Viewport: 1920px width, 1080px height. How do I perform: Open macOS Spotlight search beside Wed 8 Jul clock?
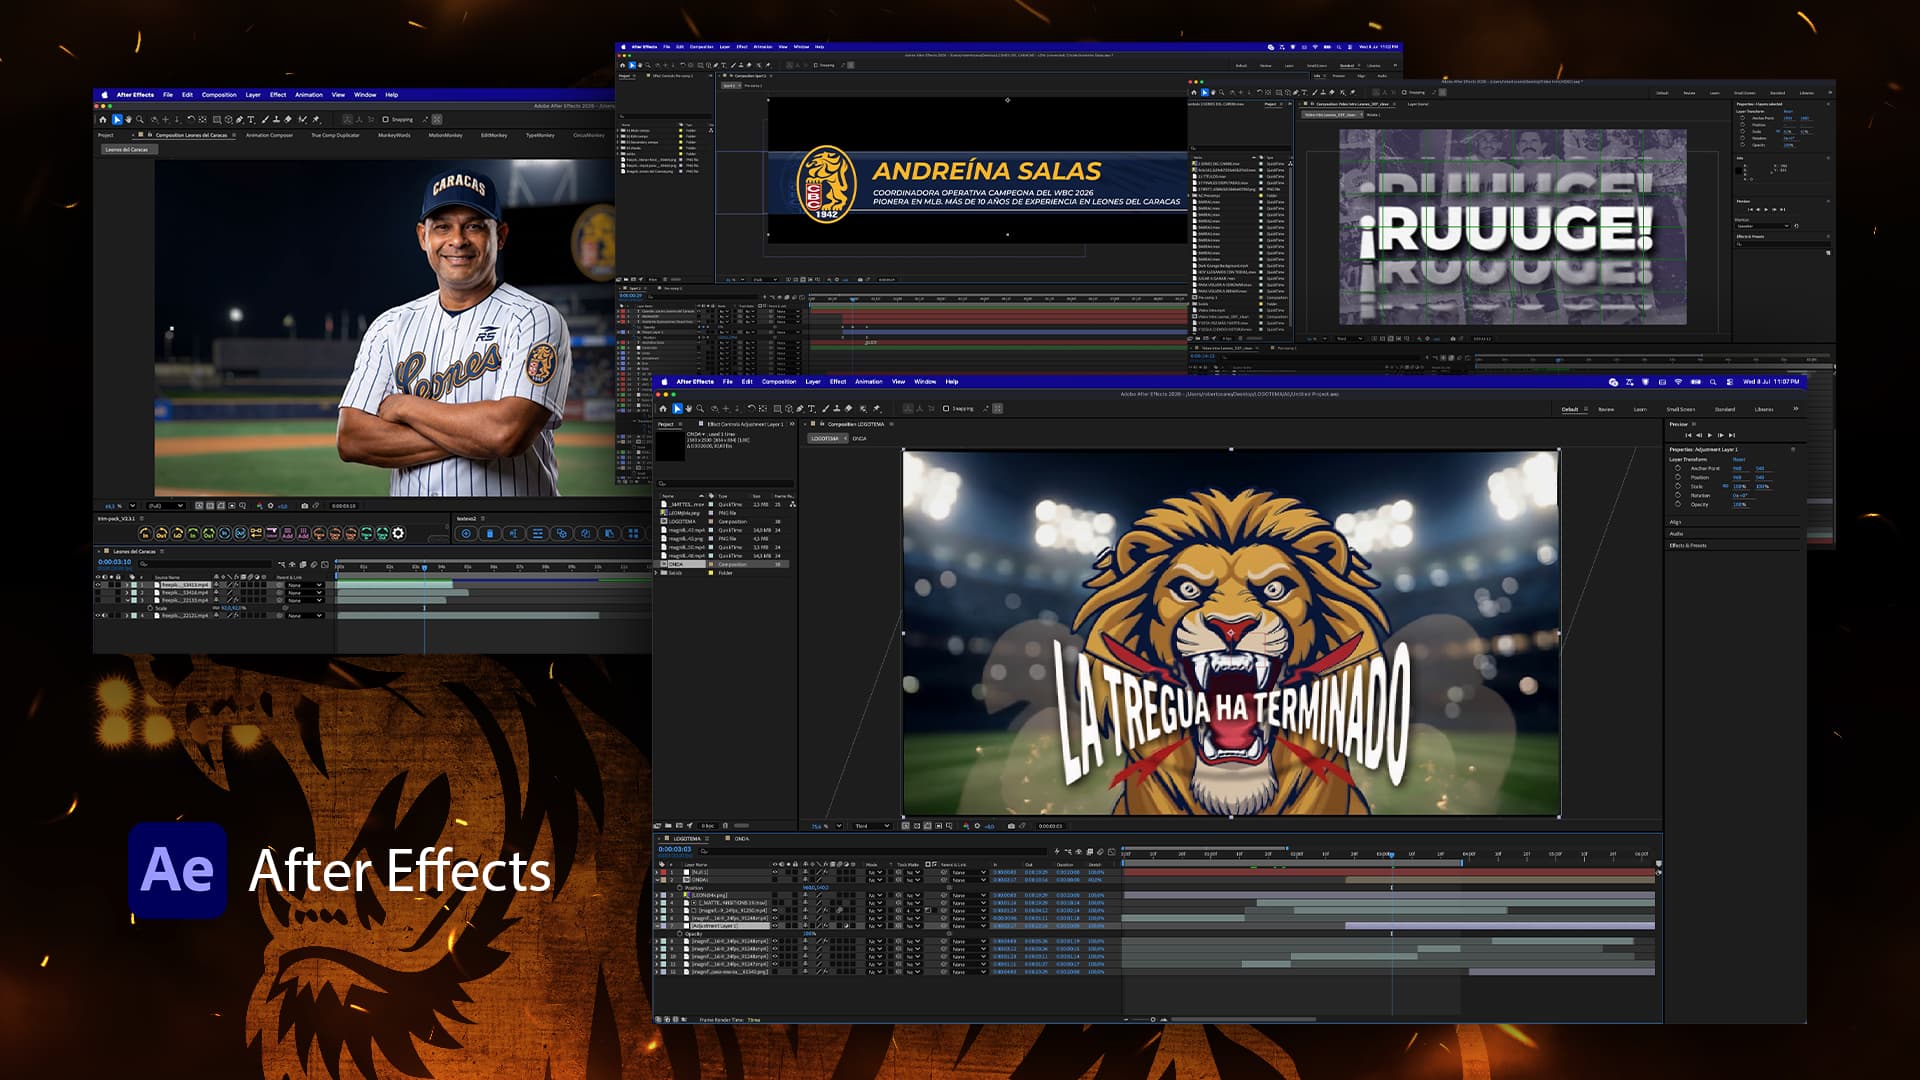(x=1713, y=382)
